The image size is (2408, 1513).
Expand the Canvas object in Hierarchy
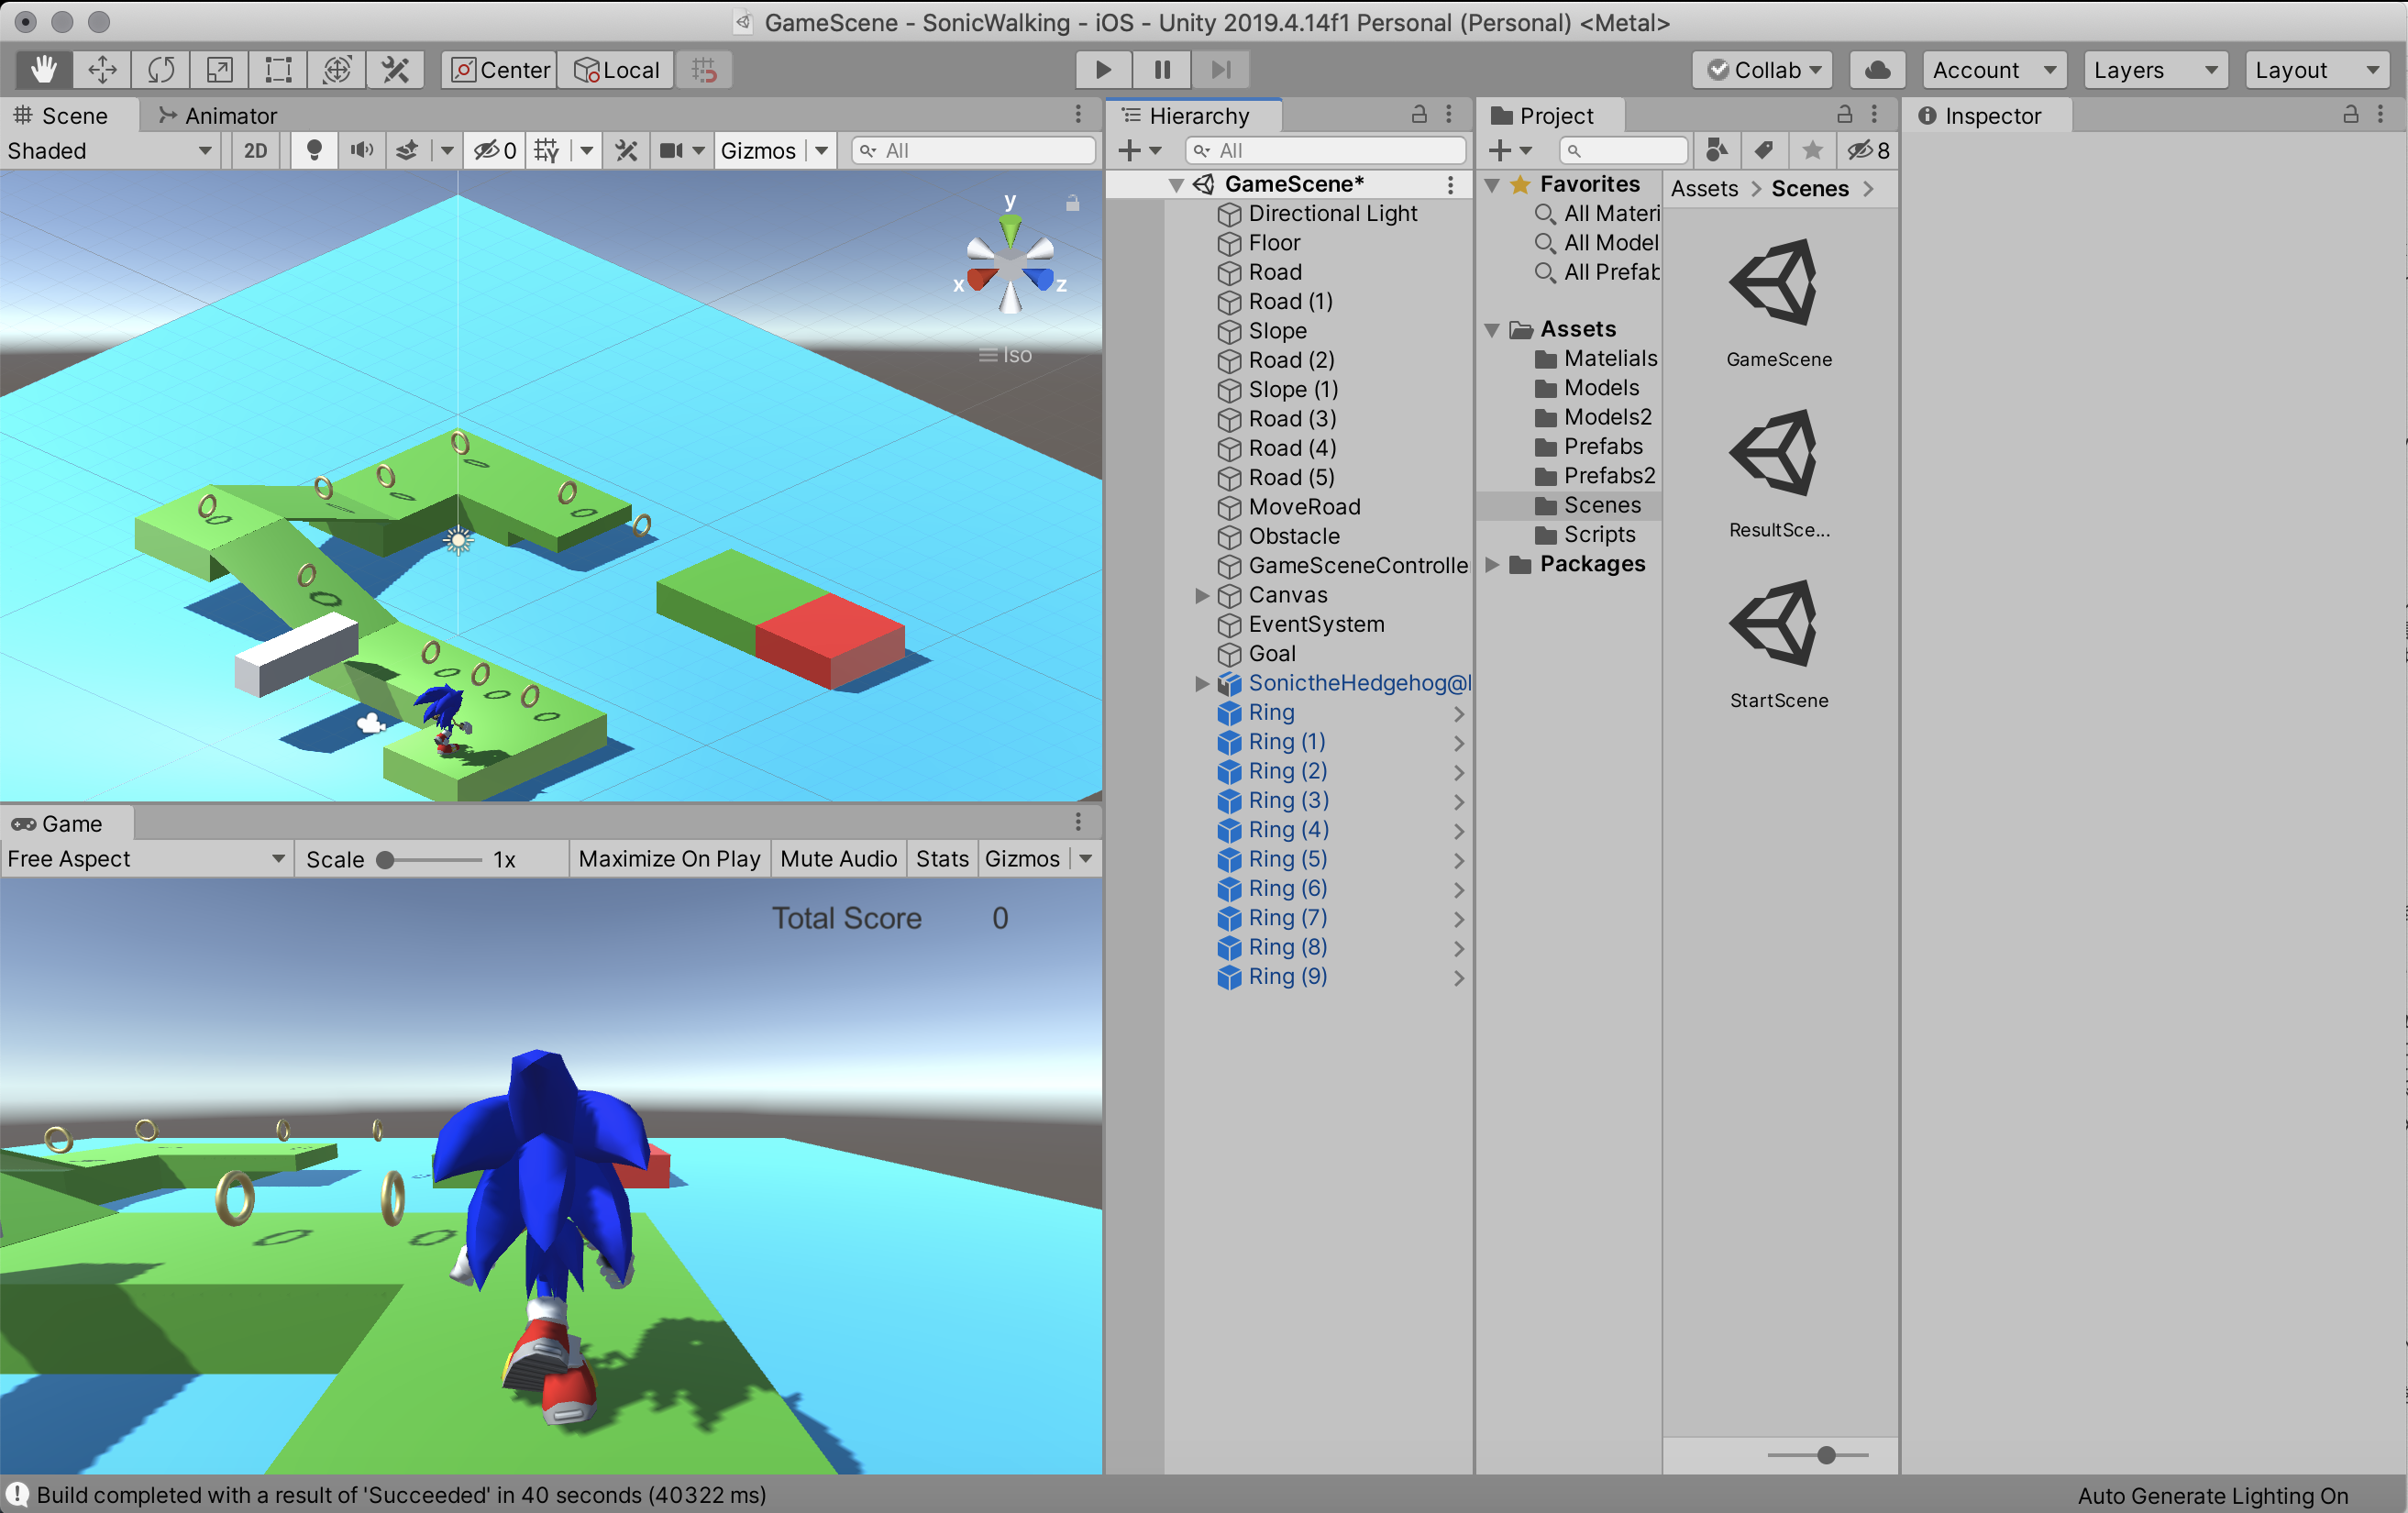[x=1202, y=595]
